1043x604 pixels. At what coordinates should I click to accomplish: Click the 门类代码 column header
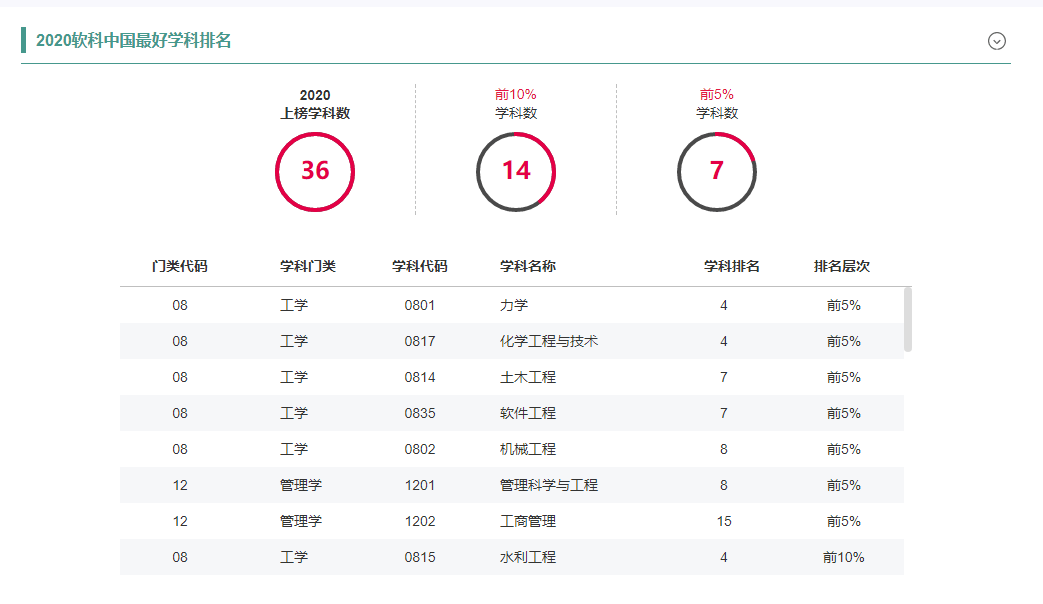pyautogui.click(x=180, y=267)
